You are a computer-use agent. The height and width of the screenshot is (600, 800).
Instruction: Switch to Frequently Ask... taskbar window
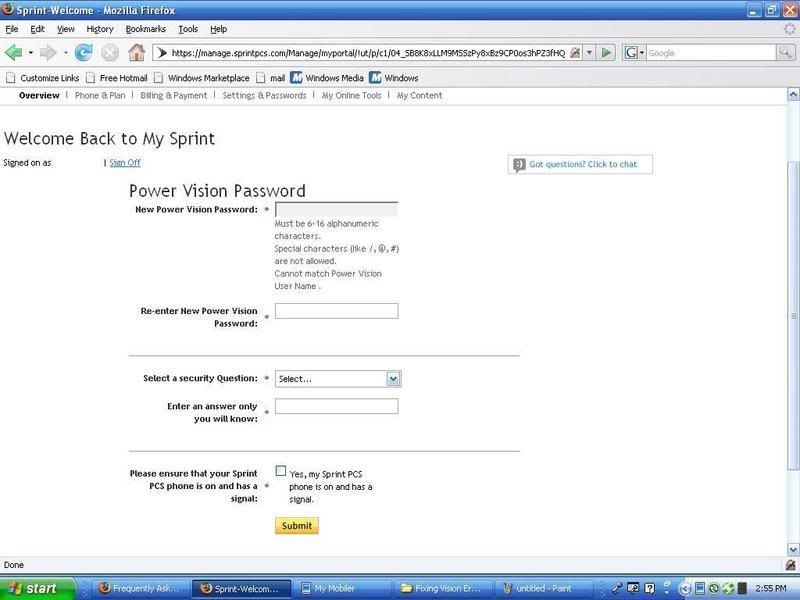(x=139, y=588)
